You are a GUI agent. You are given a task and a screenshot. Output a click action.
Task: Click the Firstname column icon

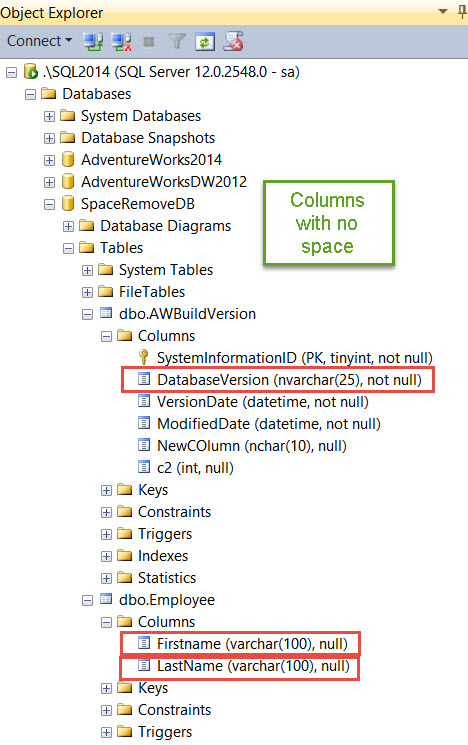(x=144, y=643)
